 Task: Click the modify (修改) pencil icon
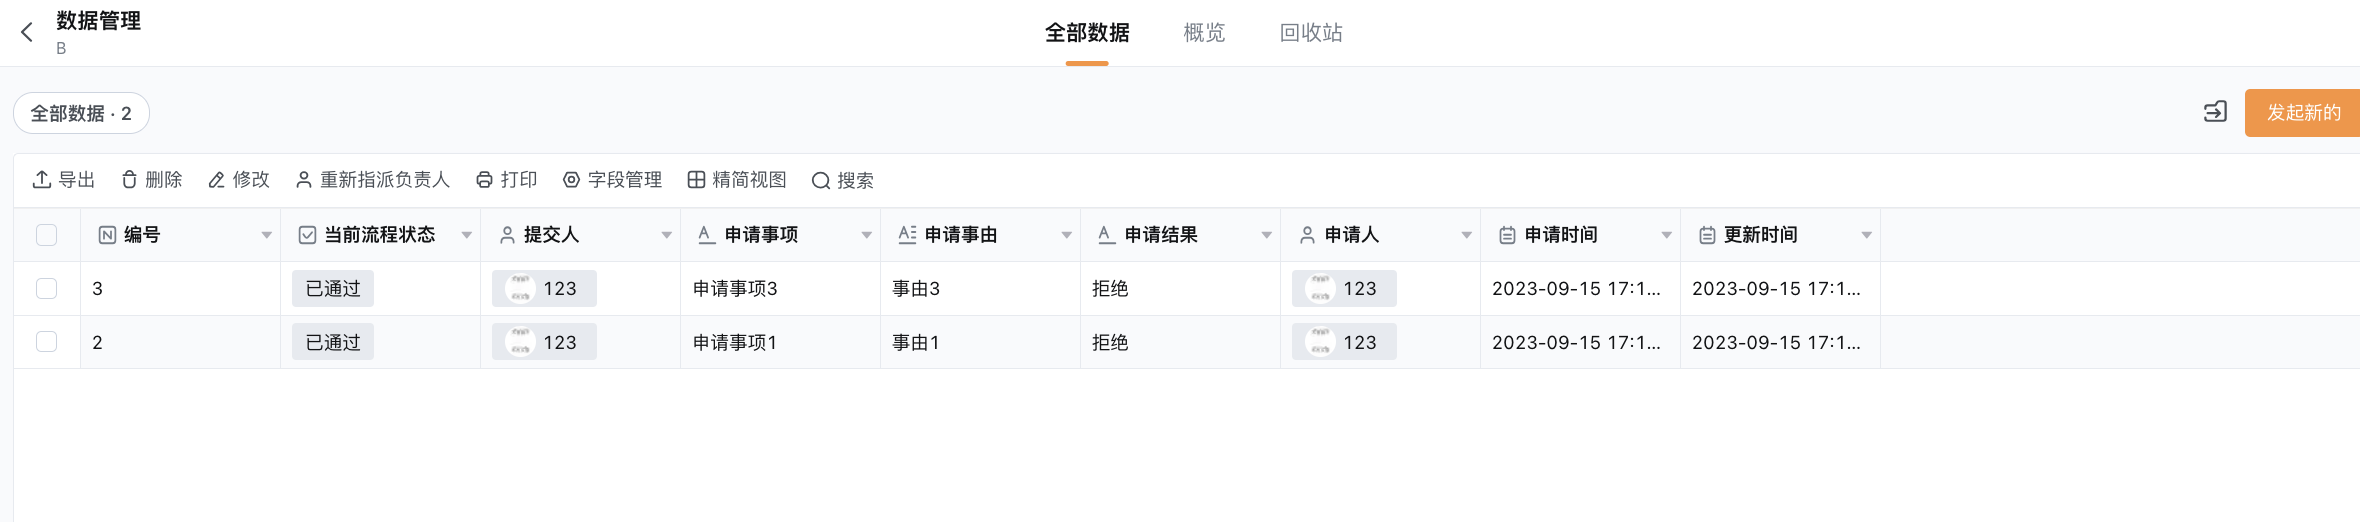tap(216, 180)
